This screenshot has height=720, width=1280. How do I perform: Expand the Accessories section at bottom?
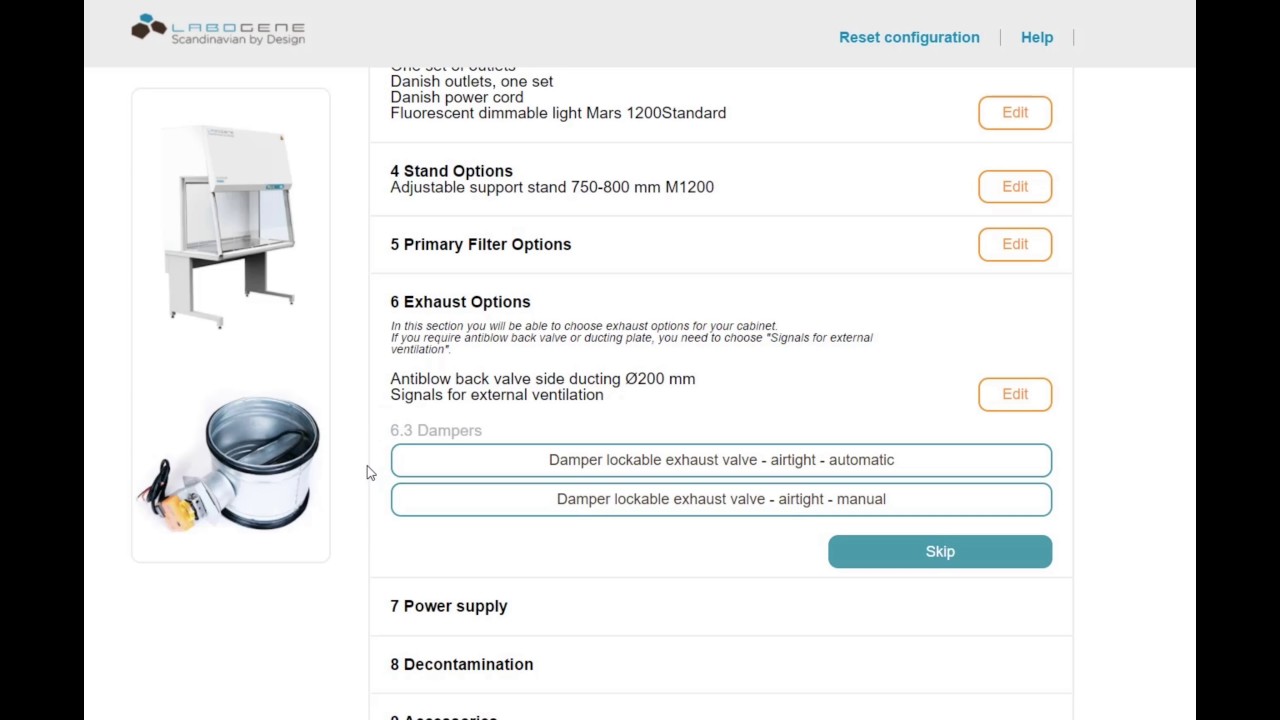point(444,717)
